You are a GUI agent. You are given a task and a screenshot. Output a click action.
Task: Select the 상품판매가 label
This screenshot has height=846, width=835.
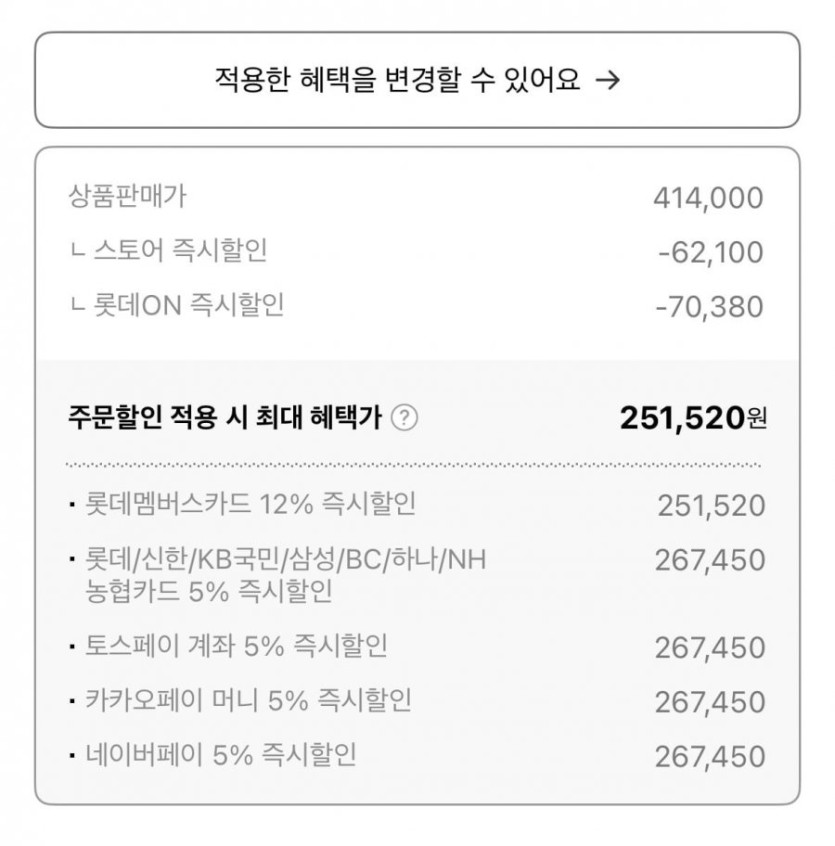pyautogui.click(x=127, y=196)
